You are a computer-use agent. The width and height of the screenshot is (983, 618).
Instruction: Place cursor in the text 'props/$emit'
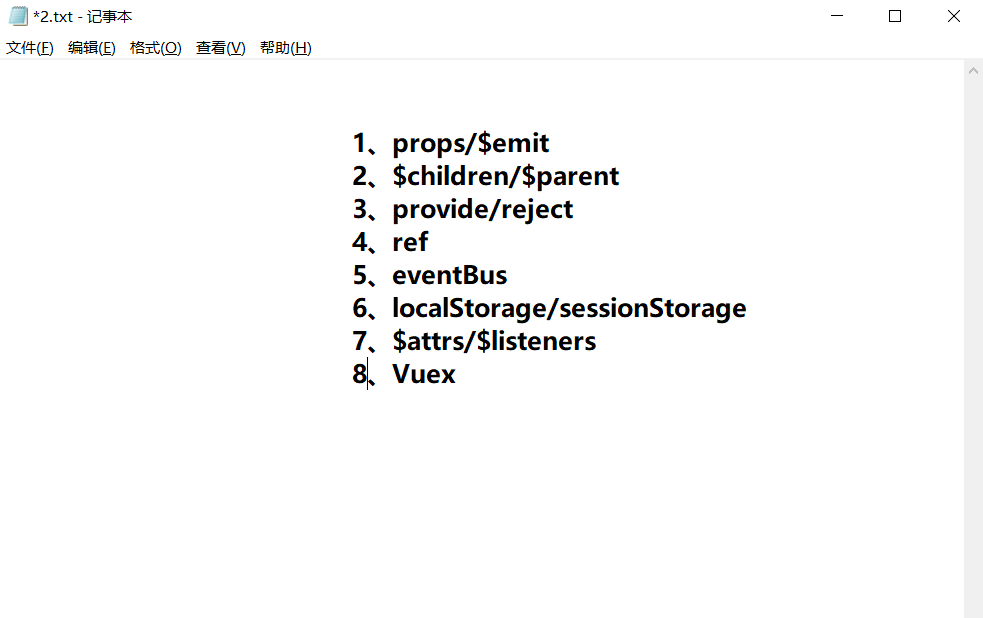coord(470,142)
